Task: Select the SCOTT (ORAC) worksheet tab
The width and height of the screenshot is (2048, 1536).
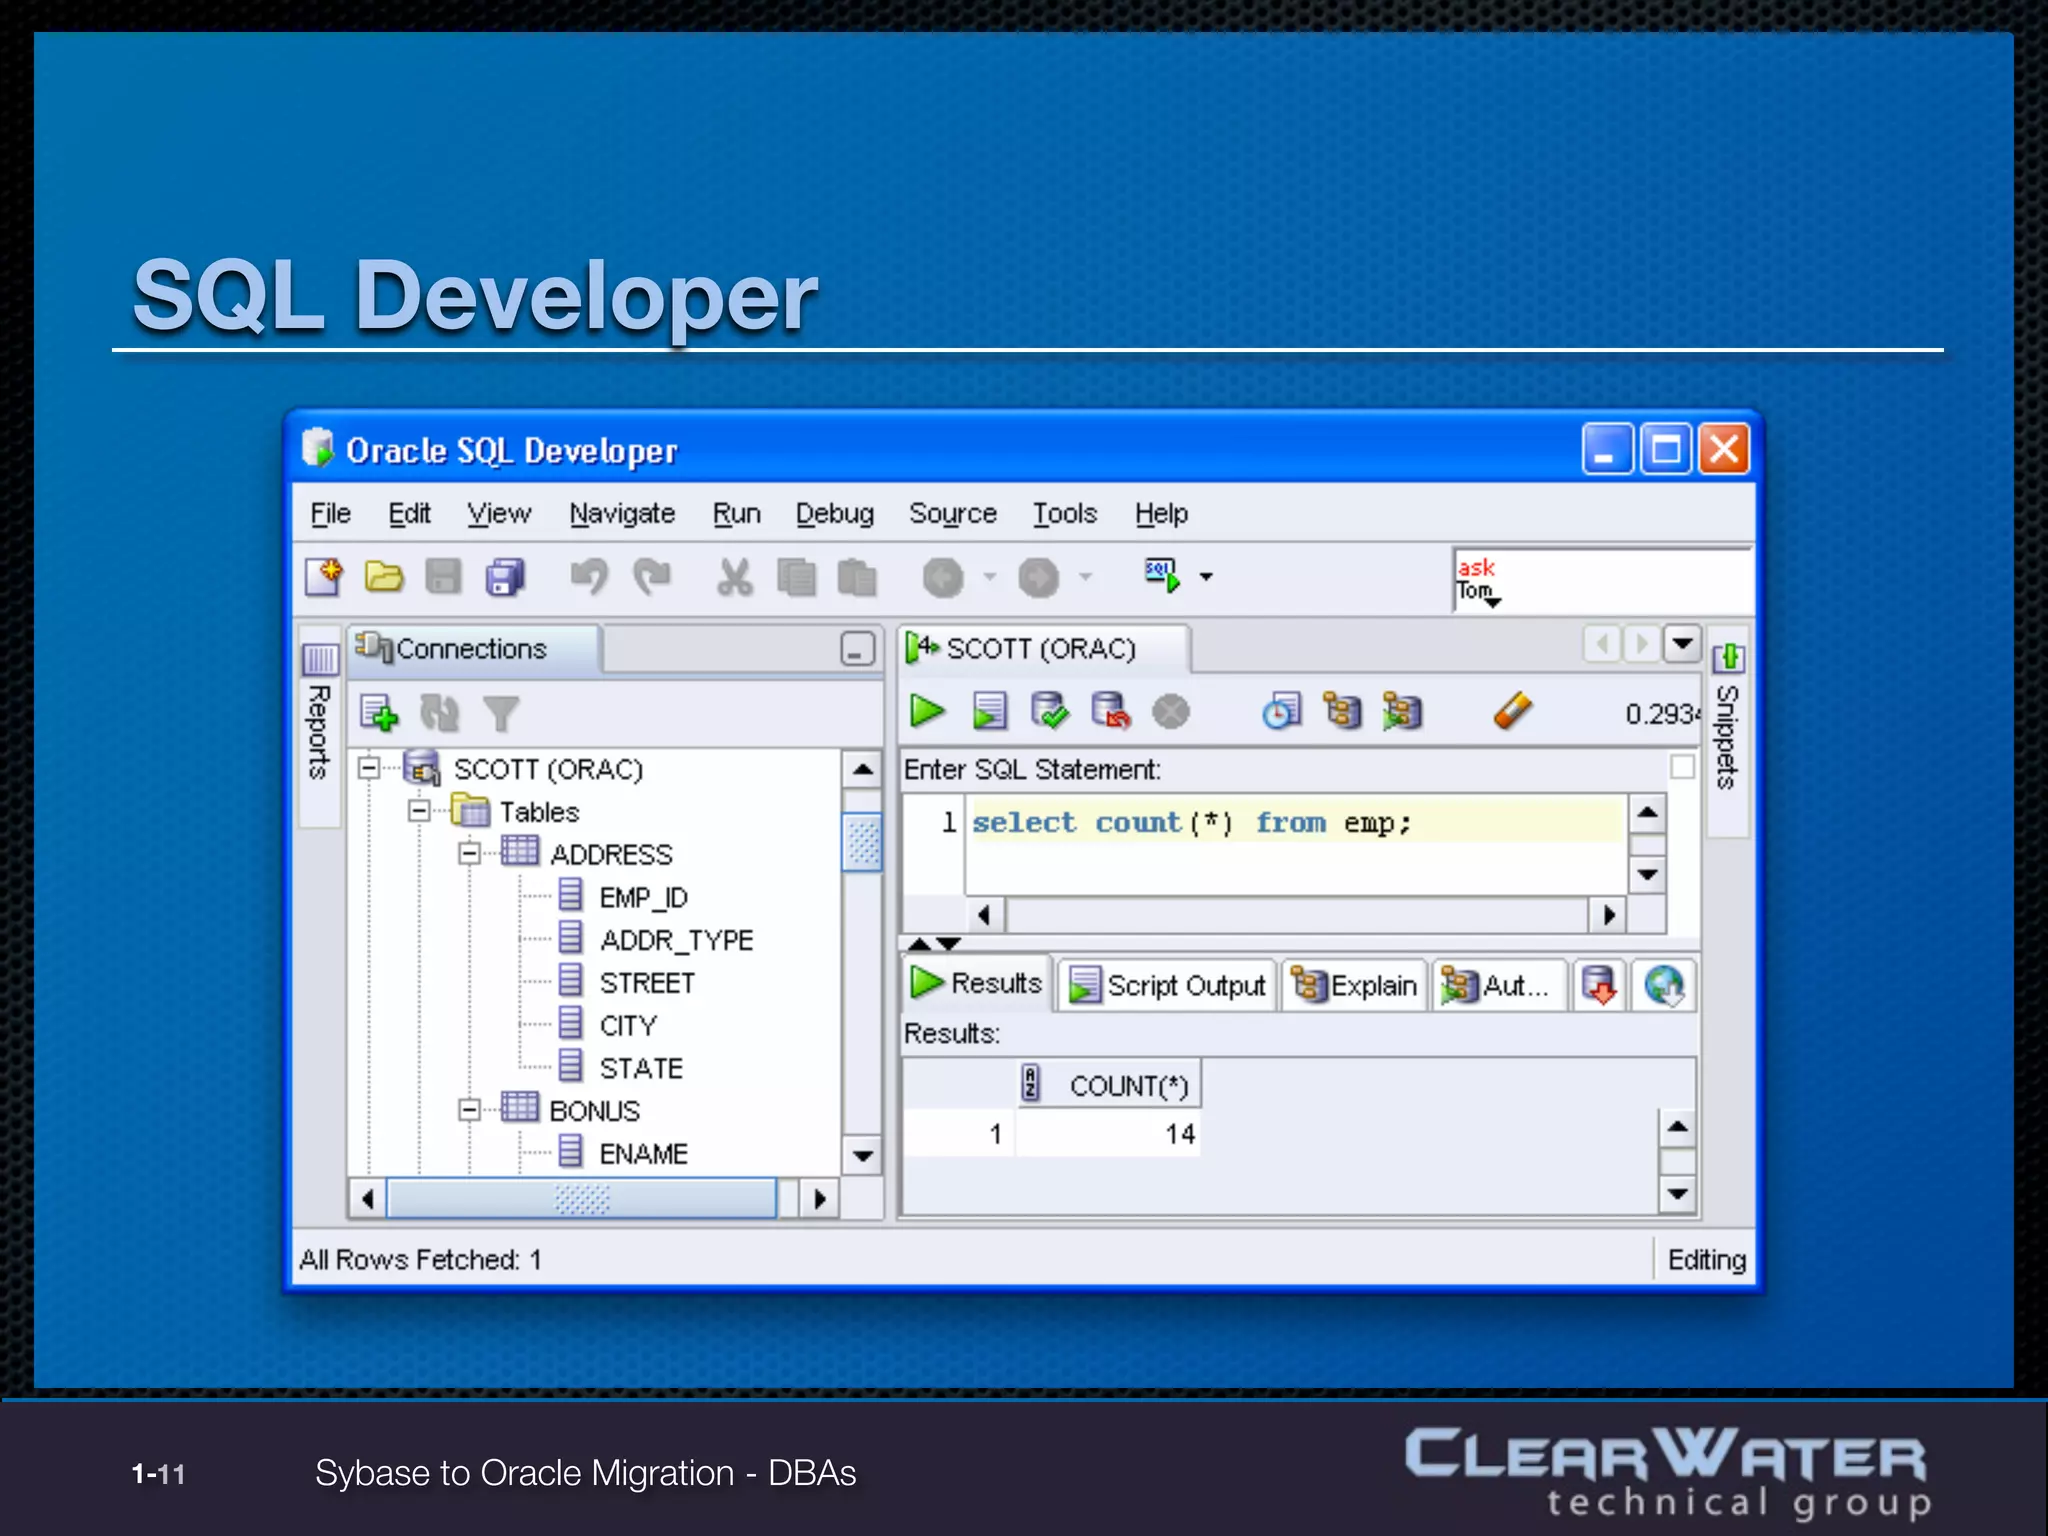Action: pyautogui.click(x=1042, y=649)
